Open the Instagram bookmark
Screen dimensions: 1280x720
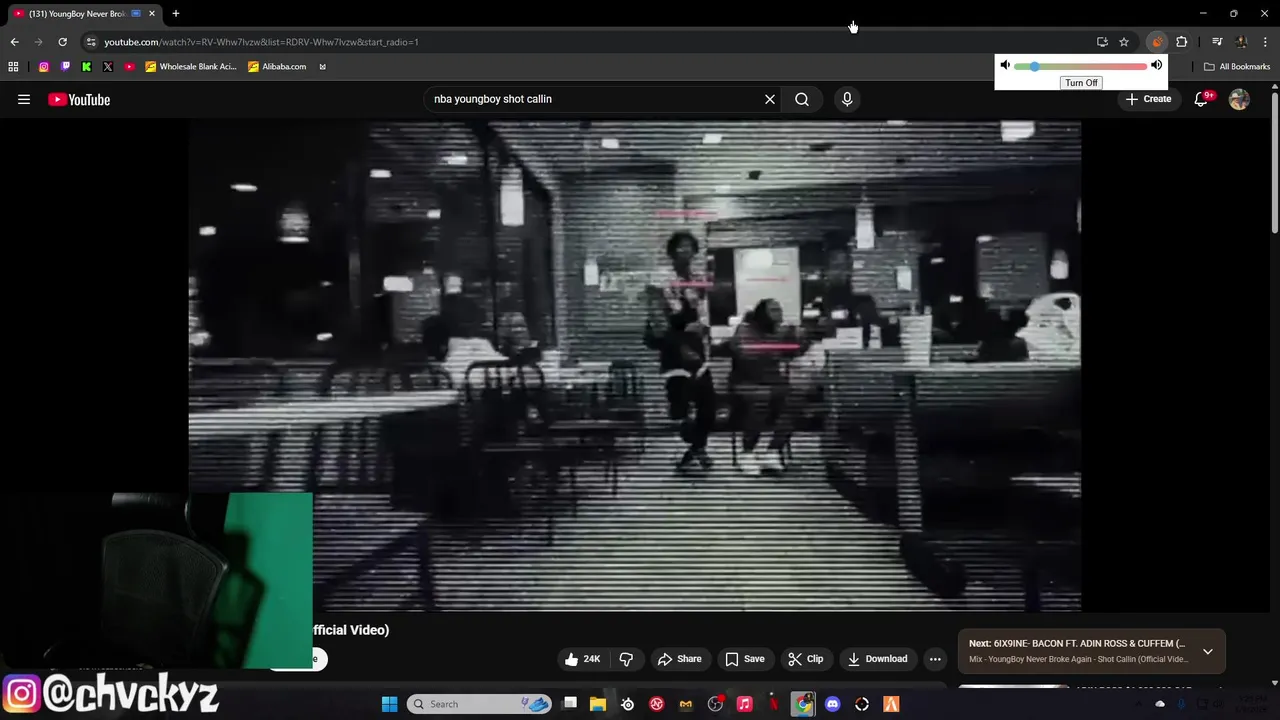click(x=44, y=67)
